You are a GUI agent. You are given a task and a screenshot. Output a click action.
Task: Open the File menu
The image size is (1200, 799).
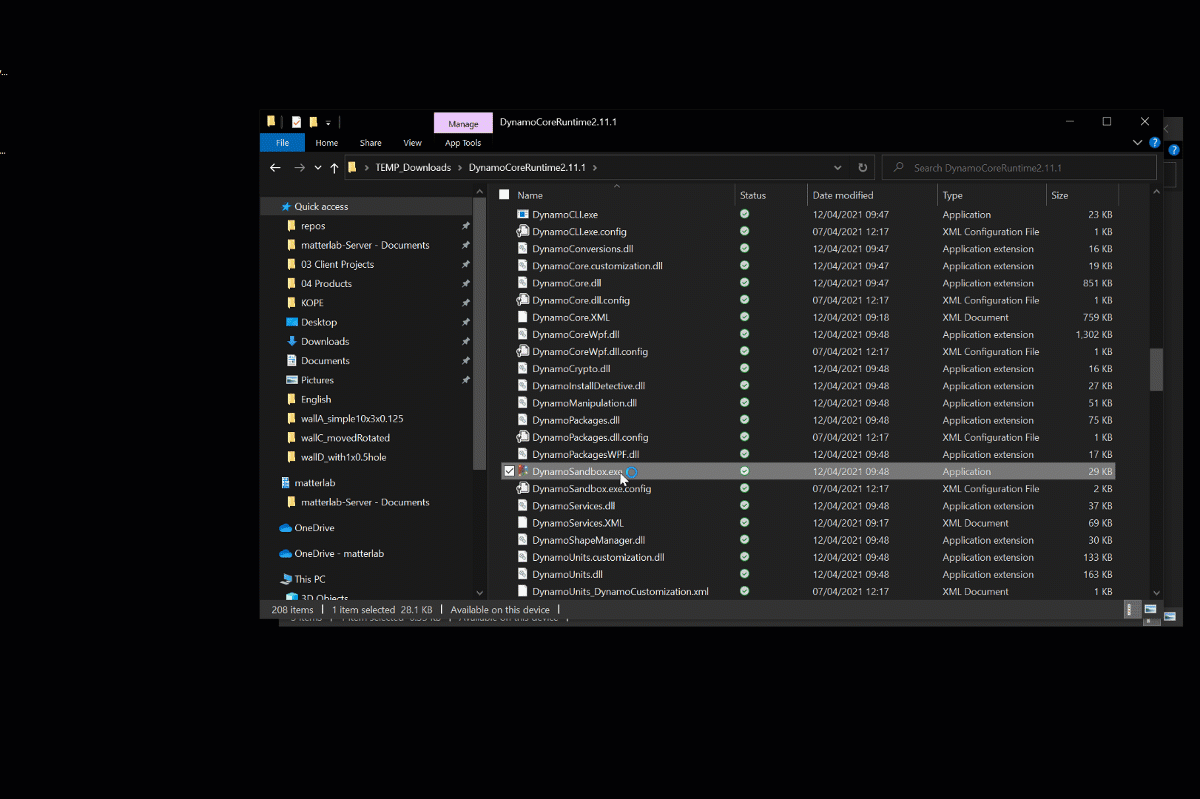(282, 143)
